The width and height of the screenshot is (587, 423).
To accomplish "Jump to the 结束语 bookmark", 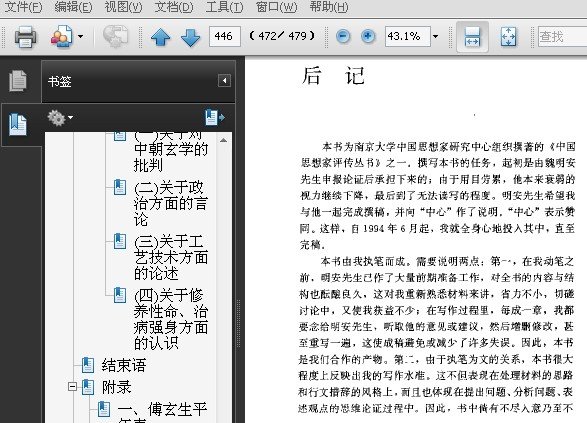I will 124,365.
